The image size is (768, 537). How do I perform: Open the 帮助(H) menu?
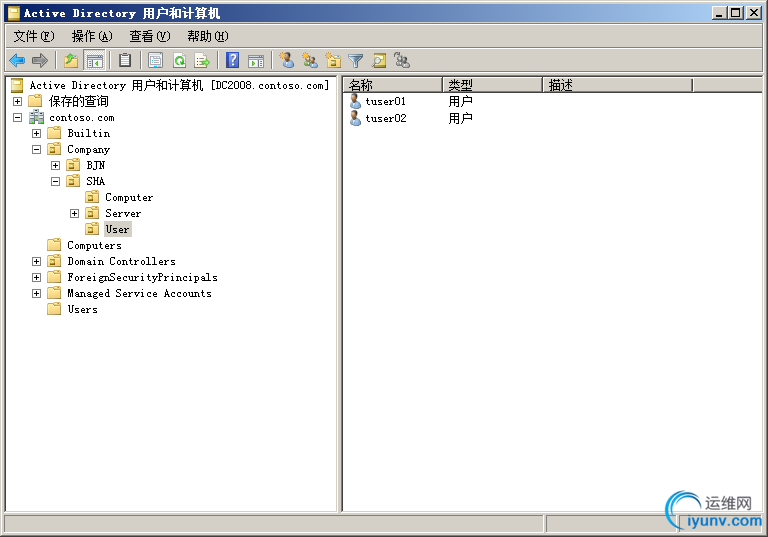click(208, 36)
